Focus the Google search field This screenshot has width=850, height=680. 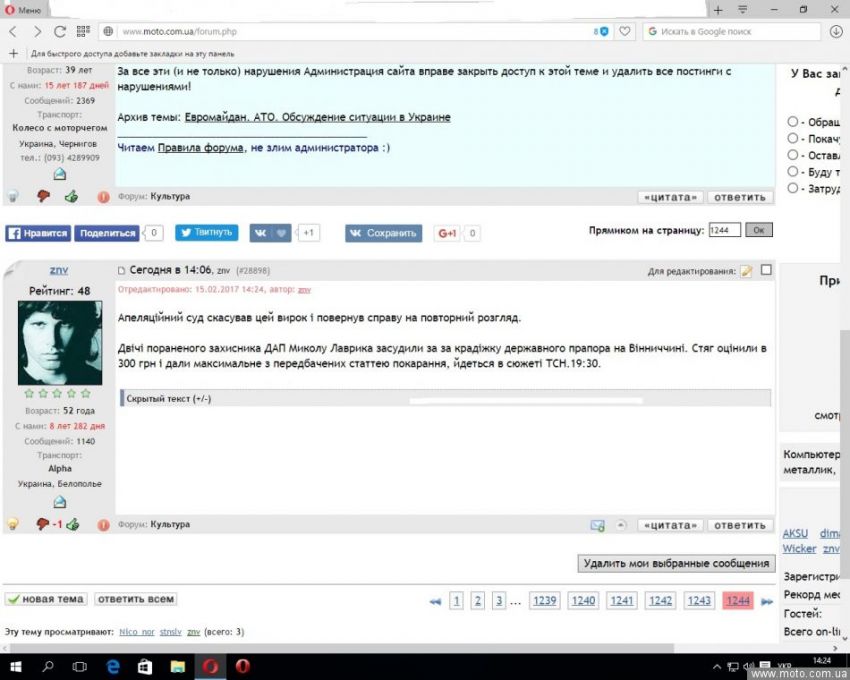pyautogui.click(x=731, y=31)
